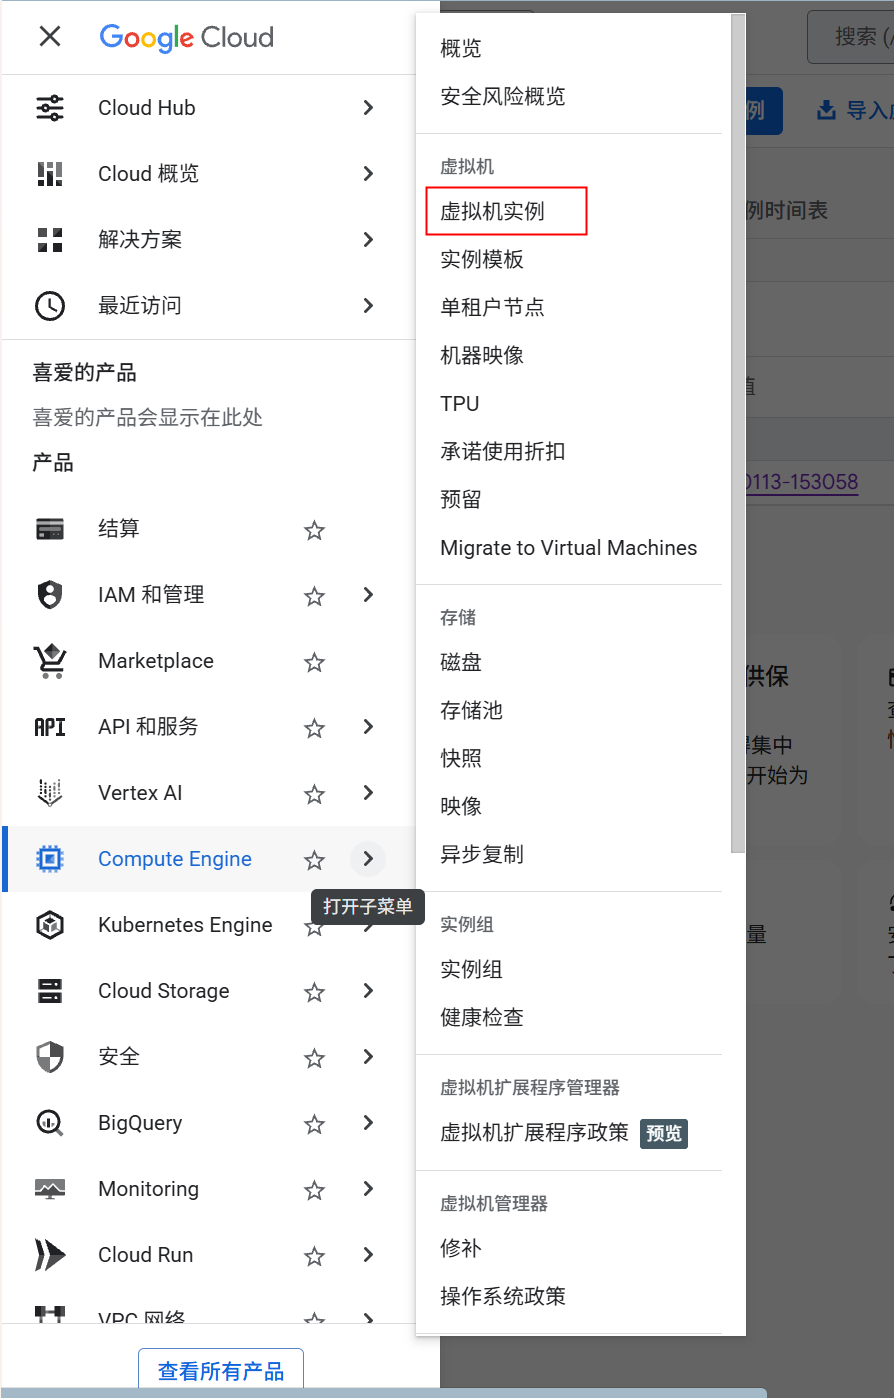
Task: Open the Compute Engine submenu chevron
Action: pyautogui.click(x=368, y=859)
